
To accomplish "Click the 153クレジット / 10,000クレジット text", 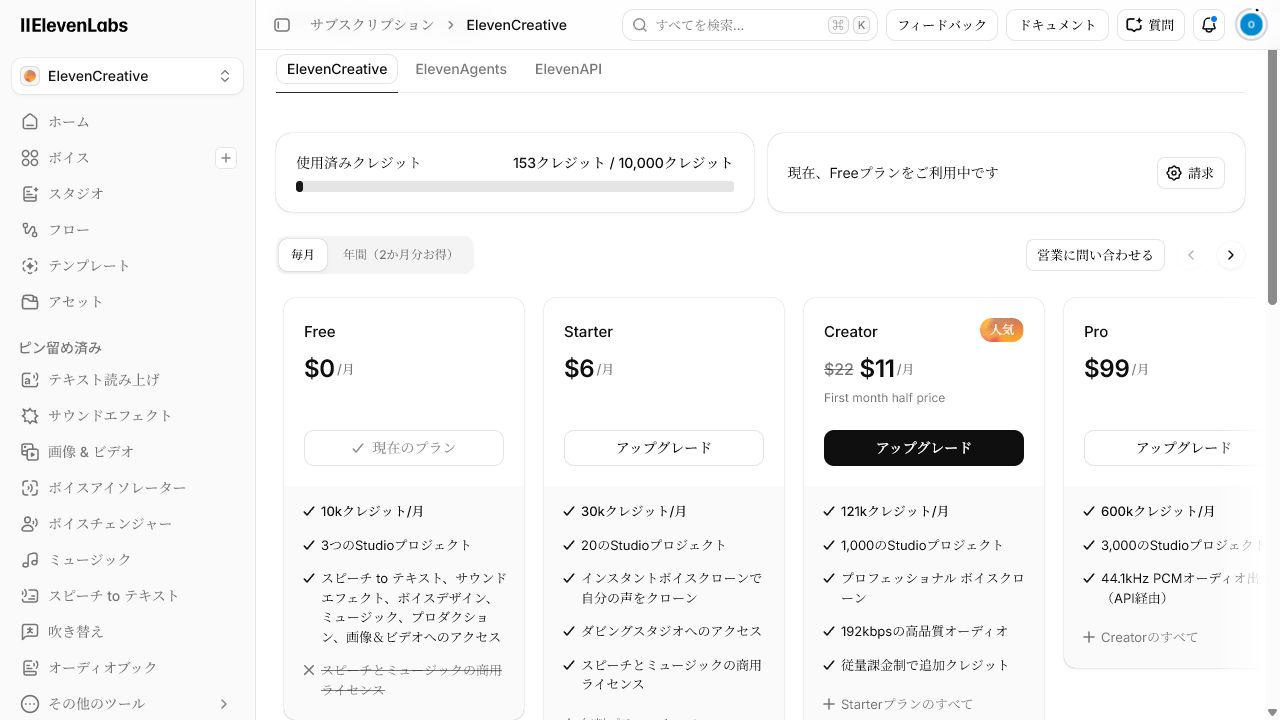I will coord(623,162).
